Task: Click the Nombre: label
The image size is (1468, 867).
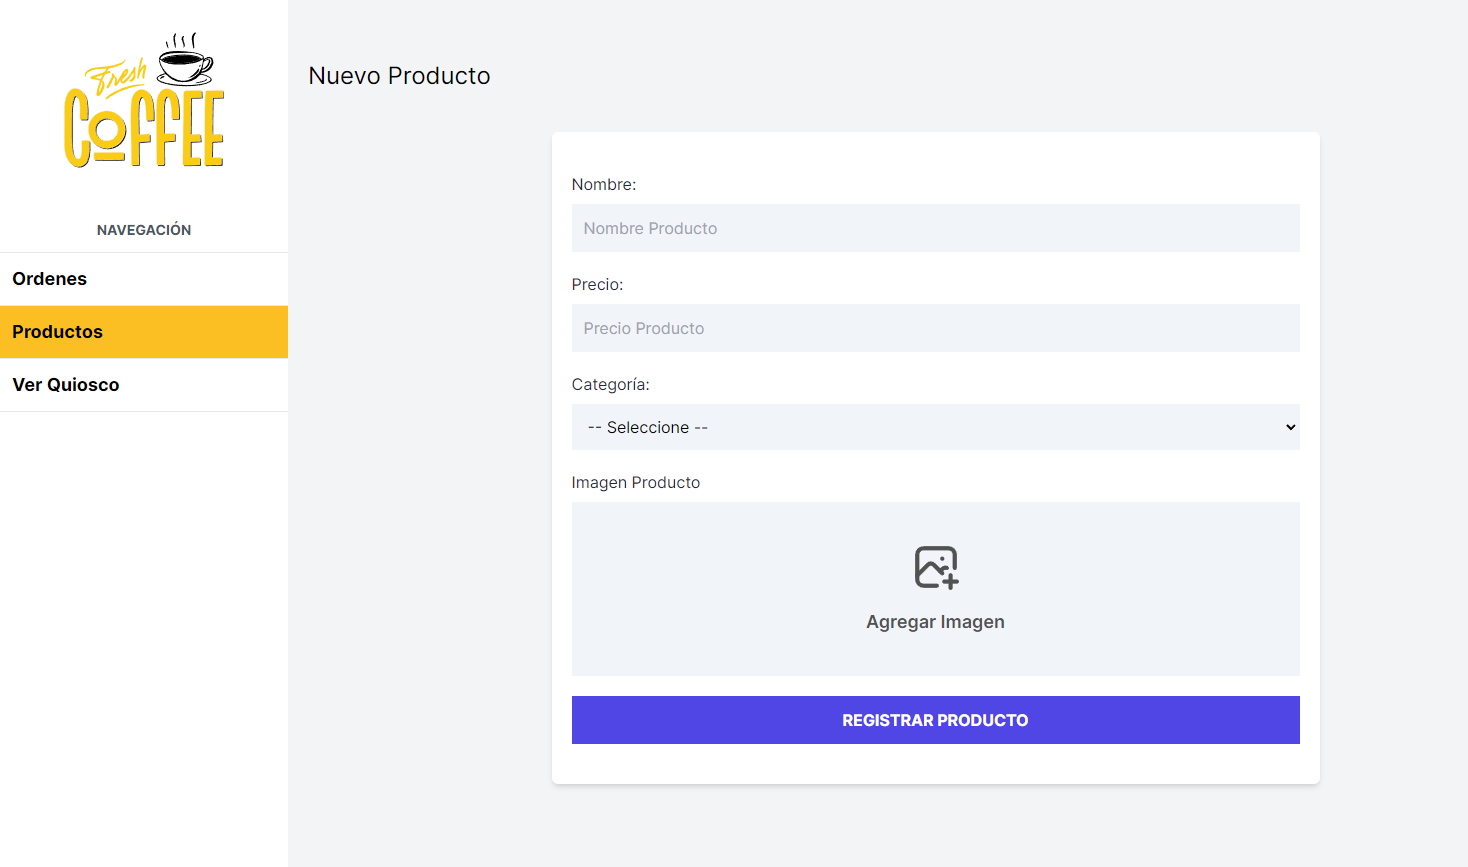Action: click(604, 185)
